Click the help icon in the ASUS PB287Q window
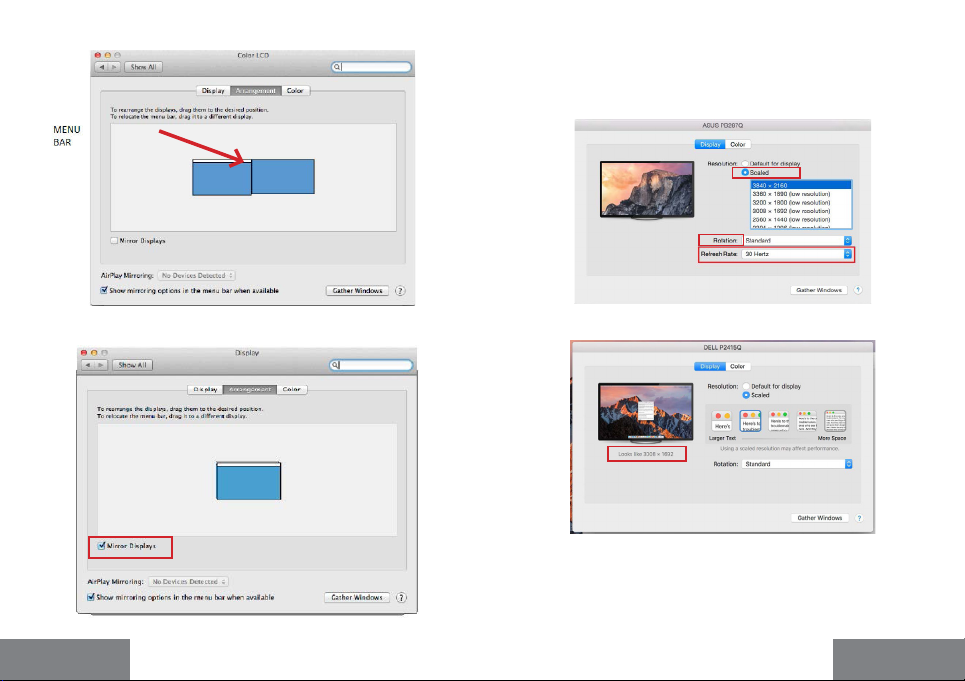965x681 pixels. click(x=857, y=290)
